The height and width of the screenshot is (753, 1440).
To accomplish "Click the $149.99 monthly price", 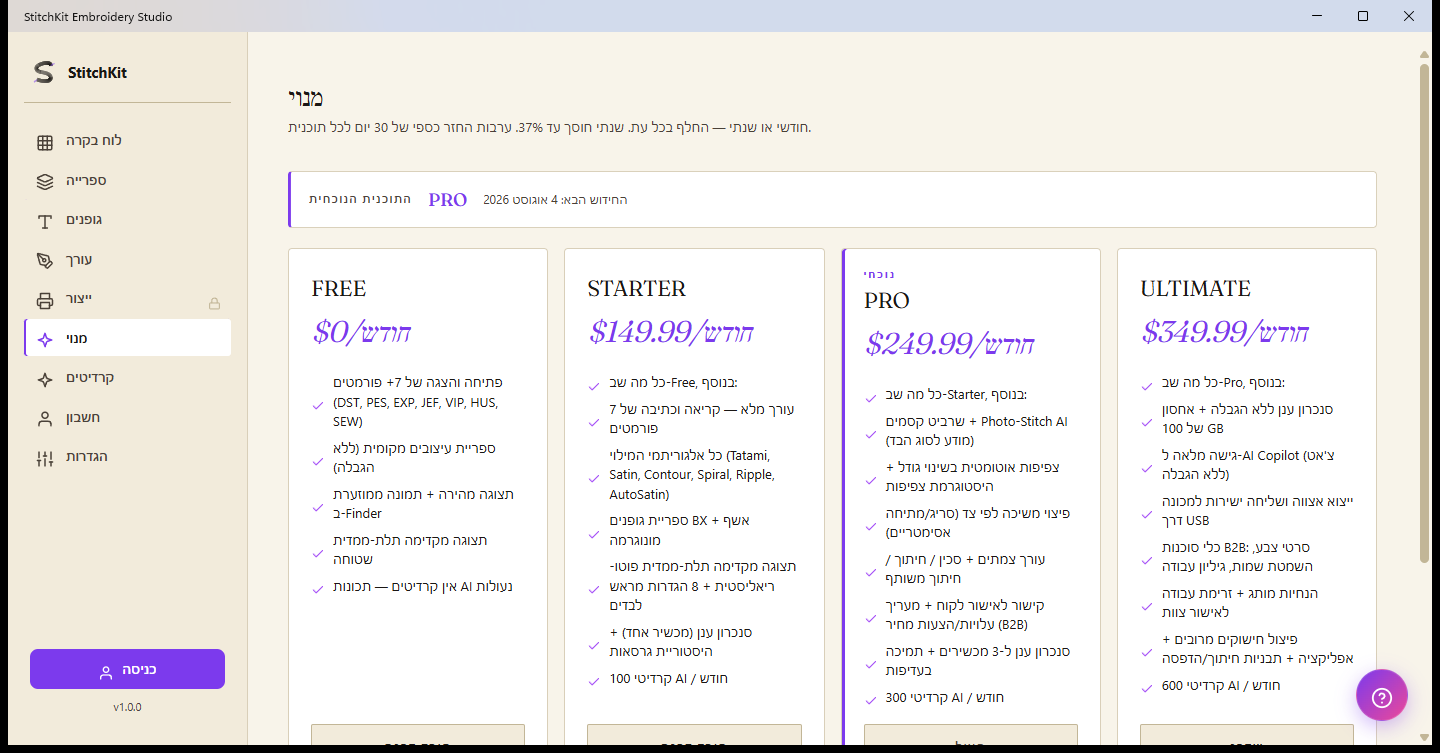I will point(671,332).
